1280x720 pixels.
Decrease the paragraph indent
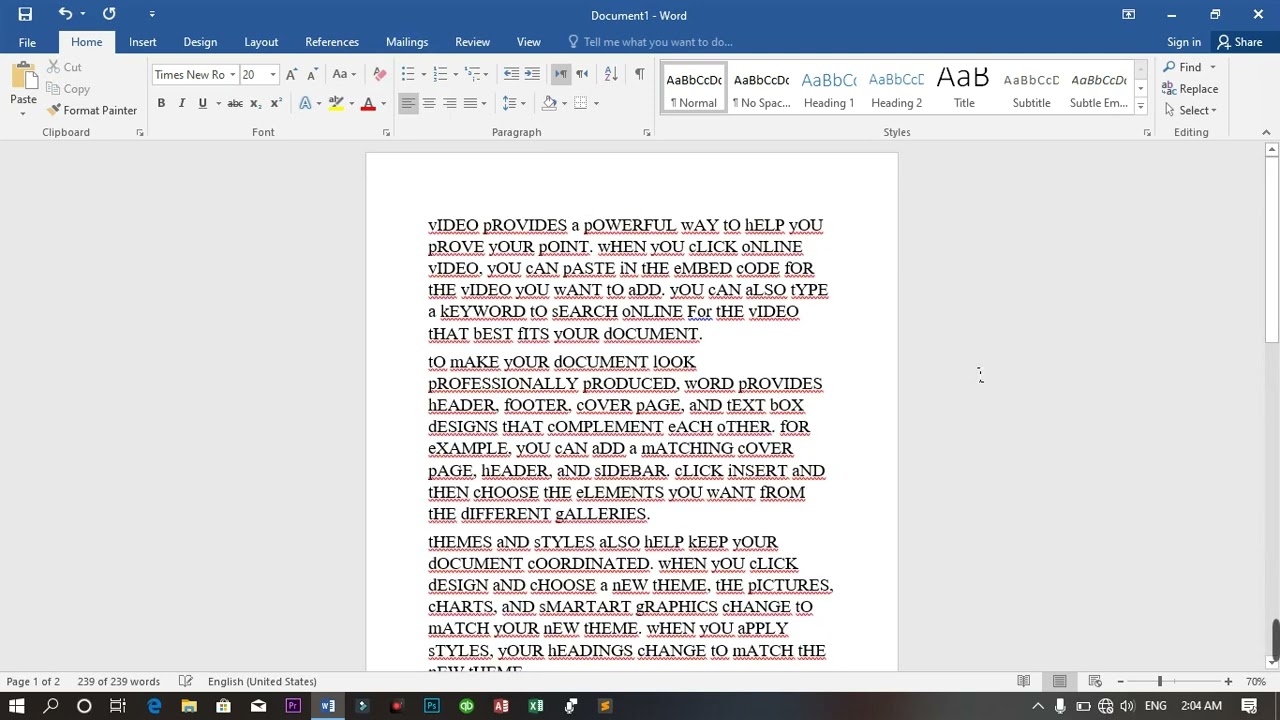coord(511,74)
